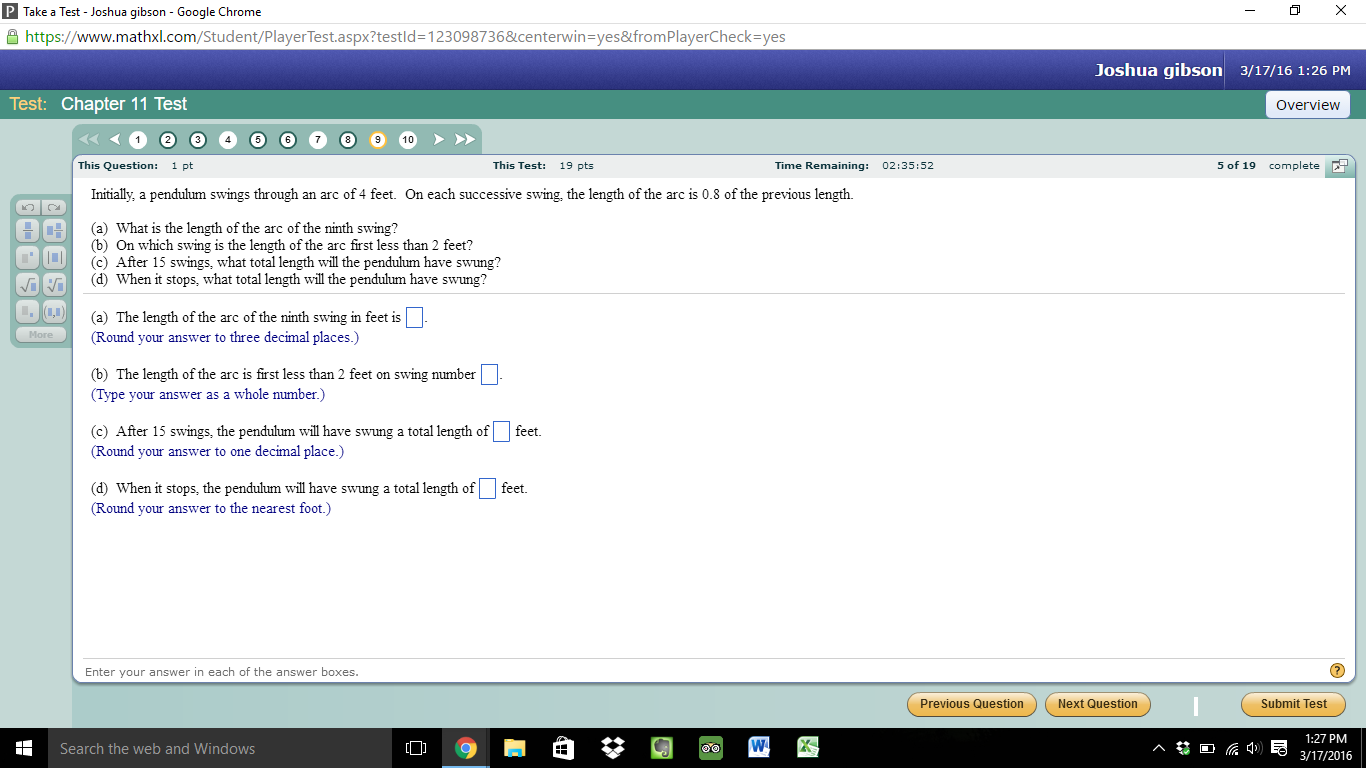1366x768 pixels.
Task: Click the Chrome address bar URL
Action: point(405,37)
